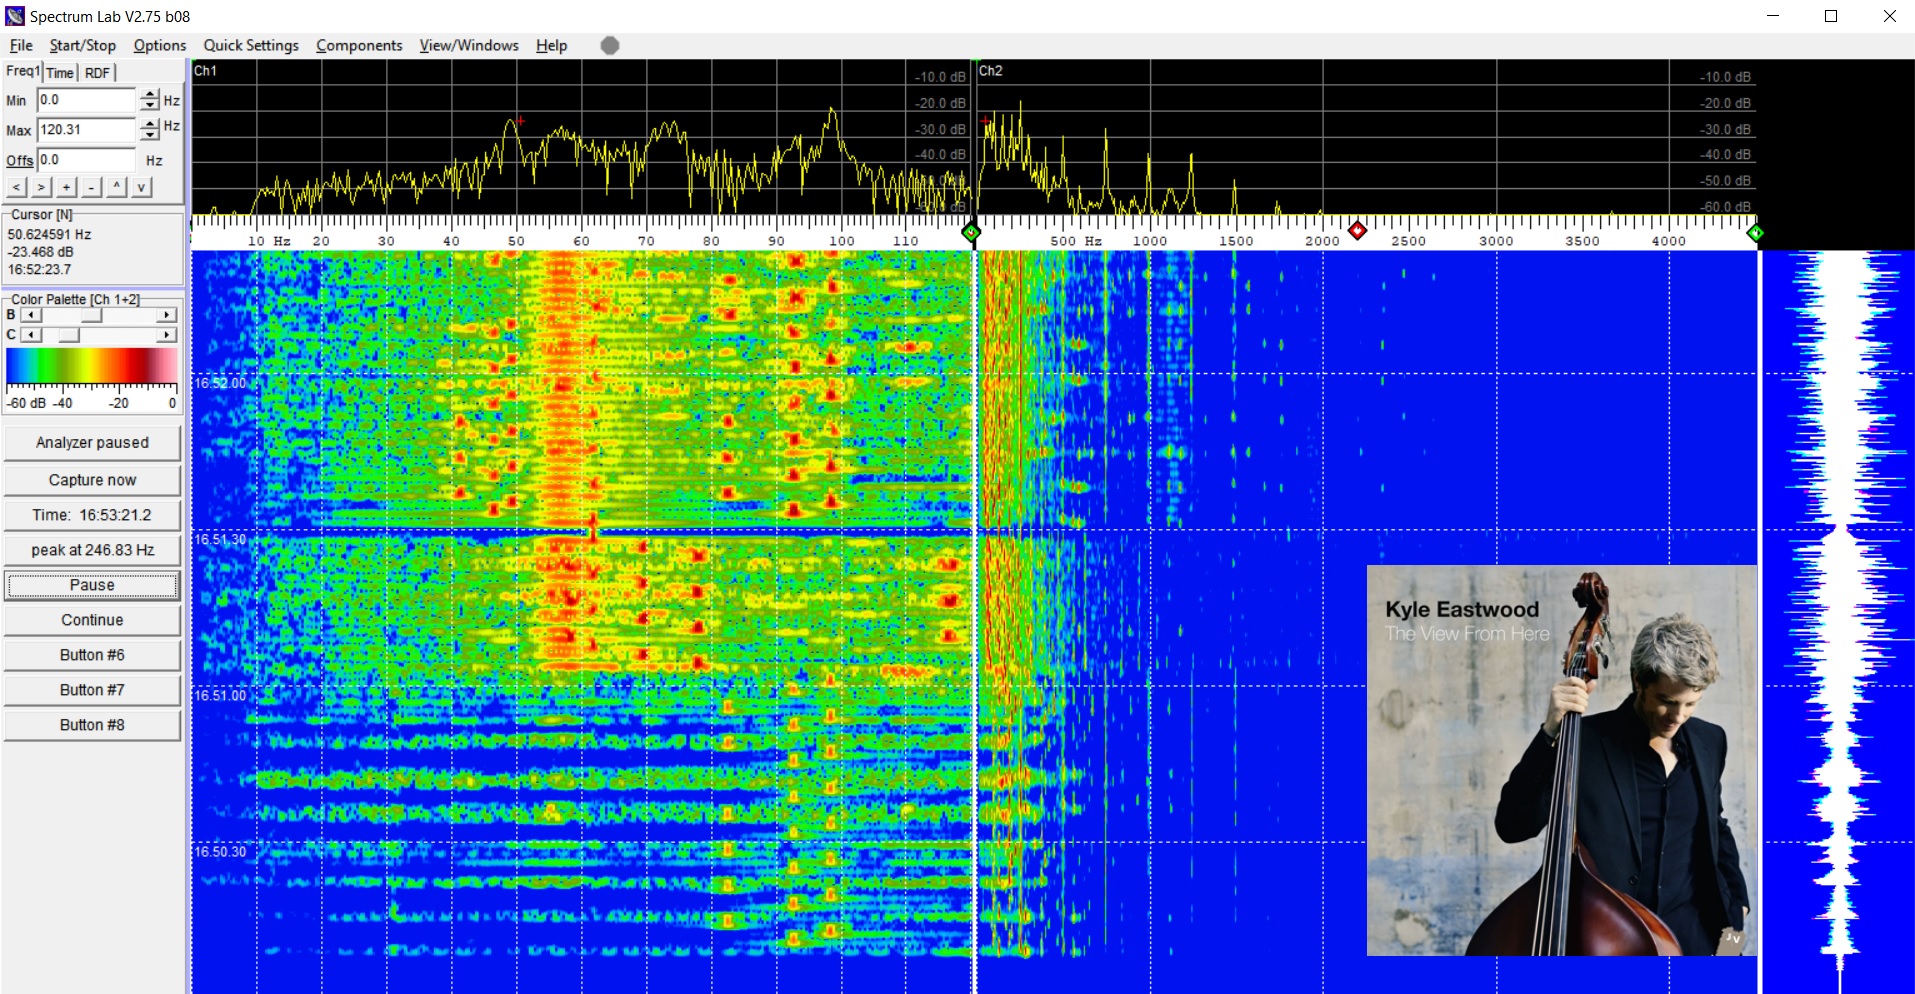Click the Max frequency input field
The height and width of the screenshot is (994, 1915).
(x=86, y=130)
